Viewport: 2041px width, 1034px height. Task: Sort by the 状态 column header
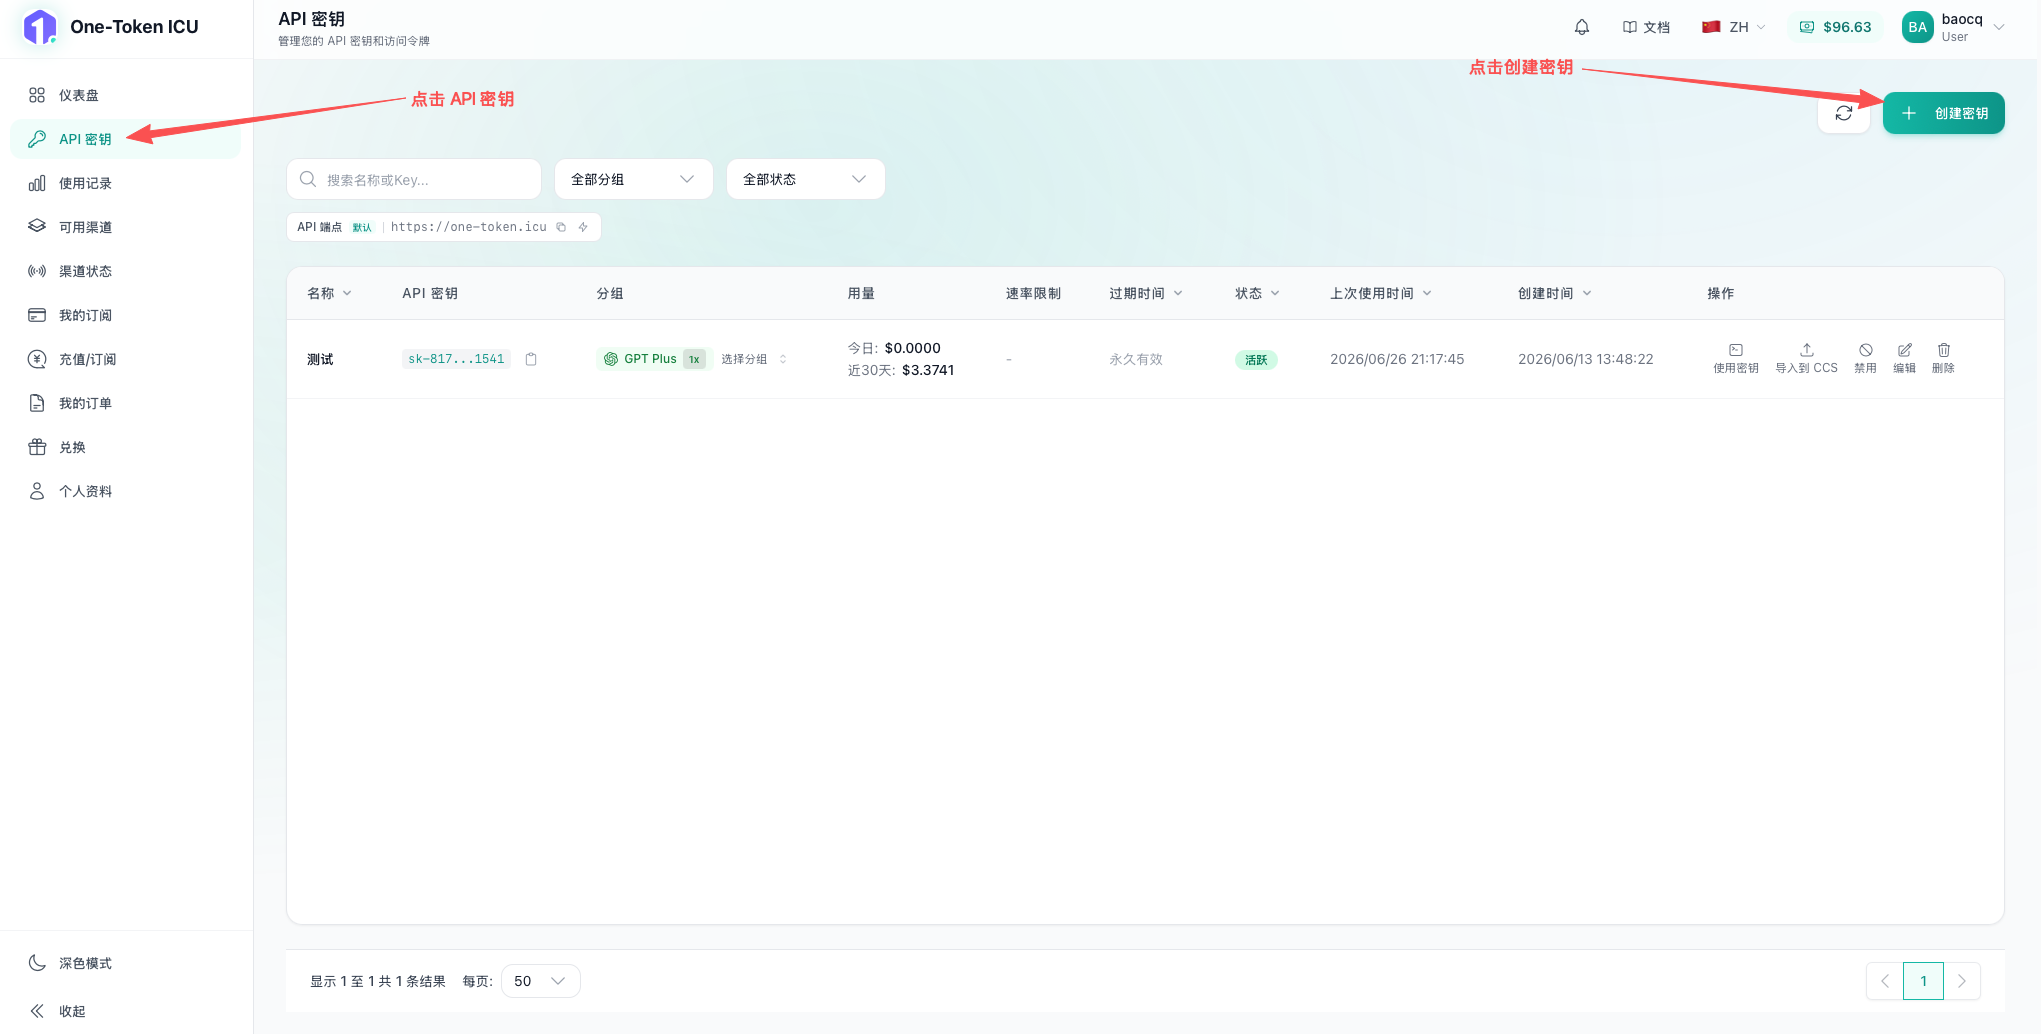click(x=1257, y=293)
